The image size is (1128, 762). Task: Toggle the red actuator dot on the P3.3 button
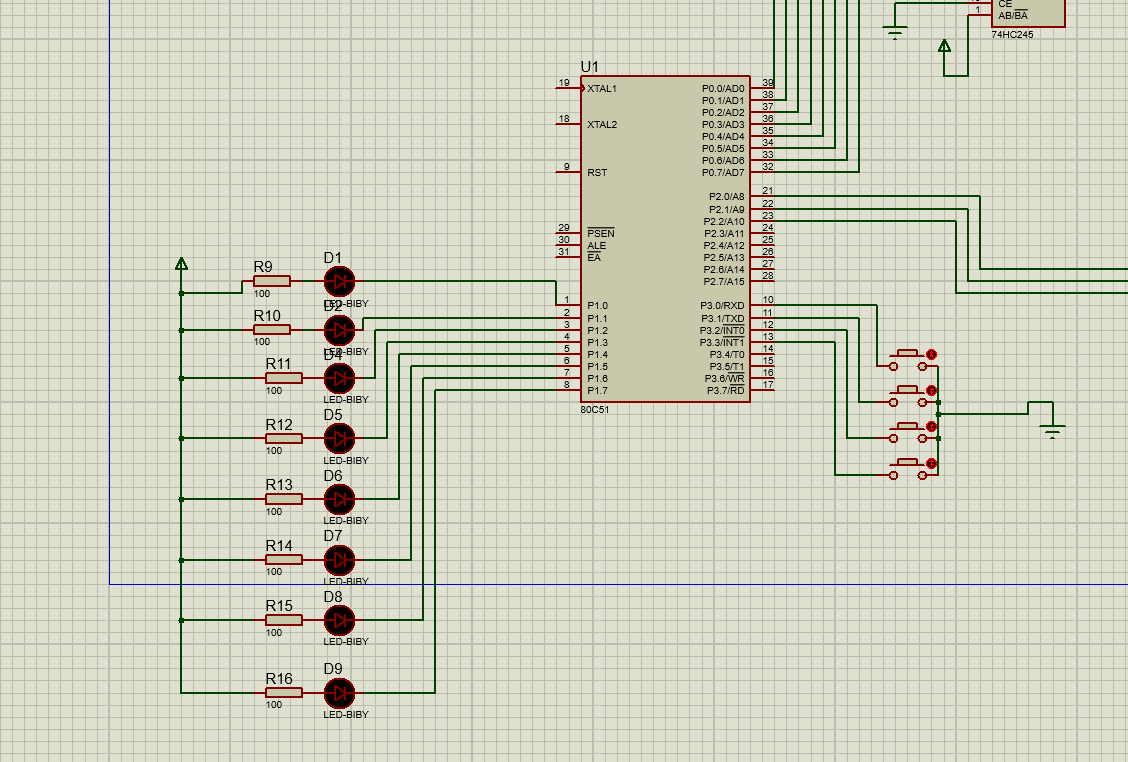click(x=932, y=463)
